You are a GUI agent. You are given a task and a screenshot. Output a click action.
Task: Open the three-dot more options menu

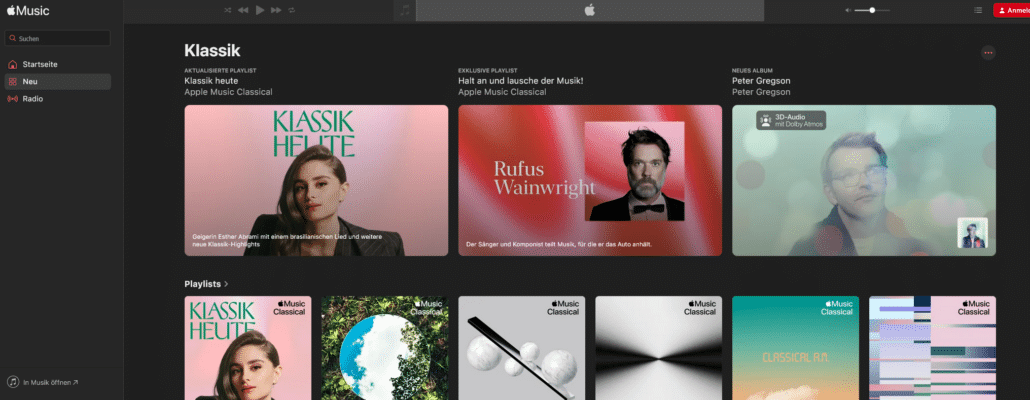pos(988,53)
